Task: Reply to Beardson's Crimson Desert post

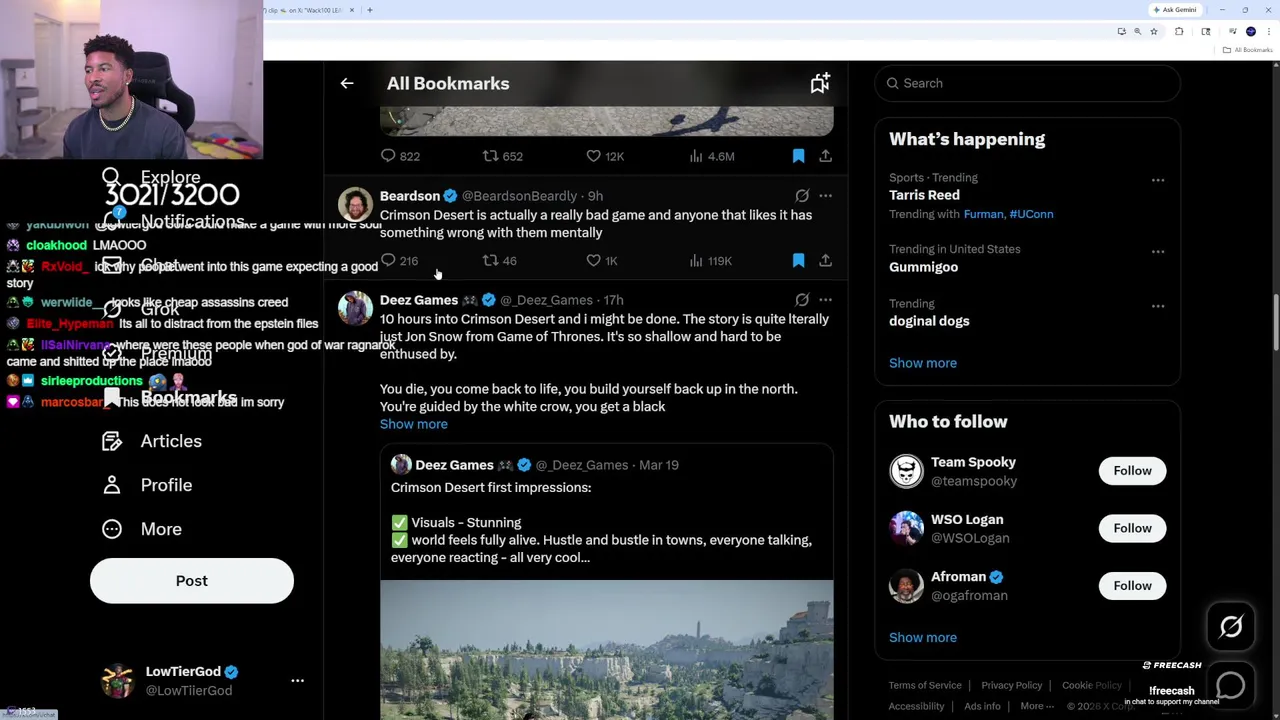Action: (399, 261)
